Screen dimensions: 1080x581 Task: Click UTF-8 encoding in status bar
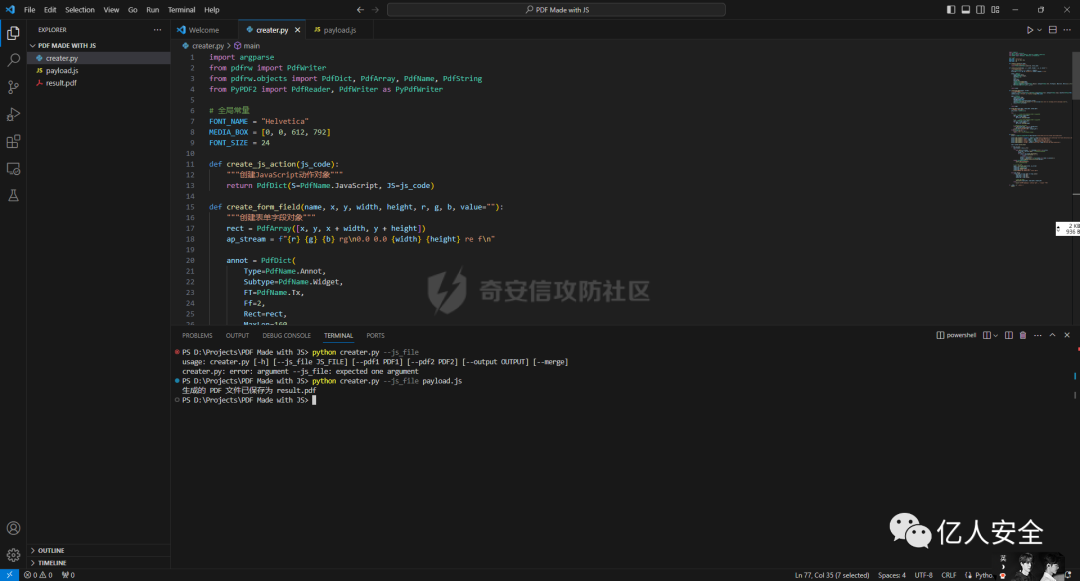[x=924, y=575]
